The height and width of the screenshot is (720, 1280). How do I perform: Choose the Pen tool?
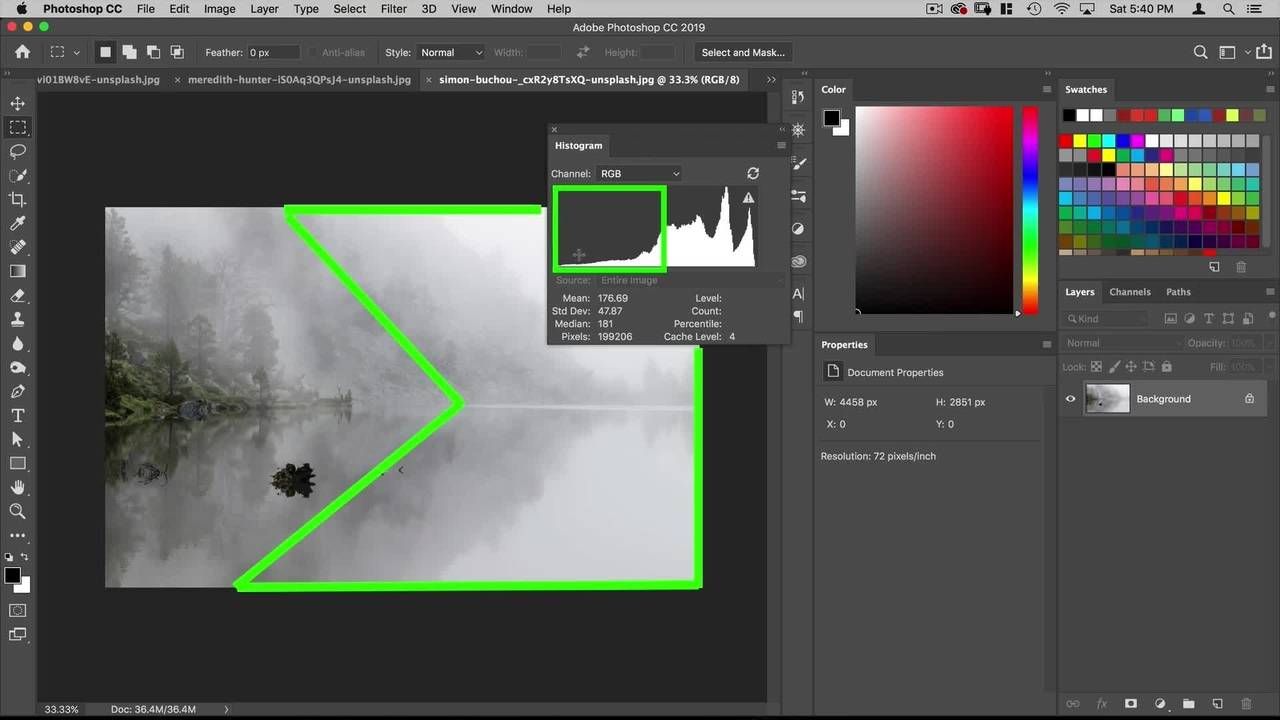18,391
